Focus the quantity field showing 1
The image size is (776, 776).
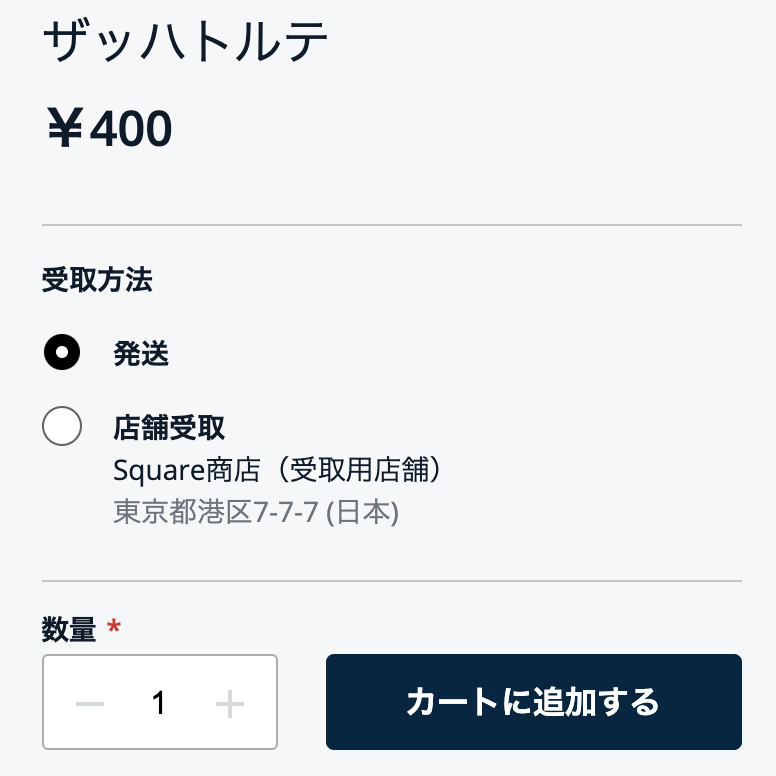[x=159, y=704]
